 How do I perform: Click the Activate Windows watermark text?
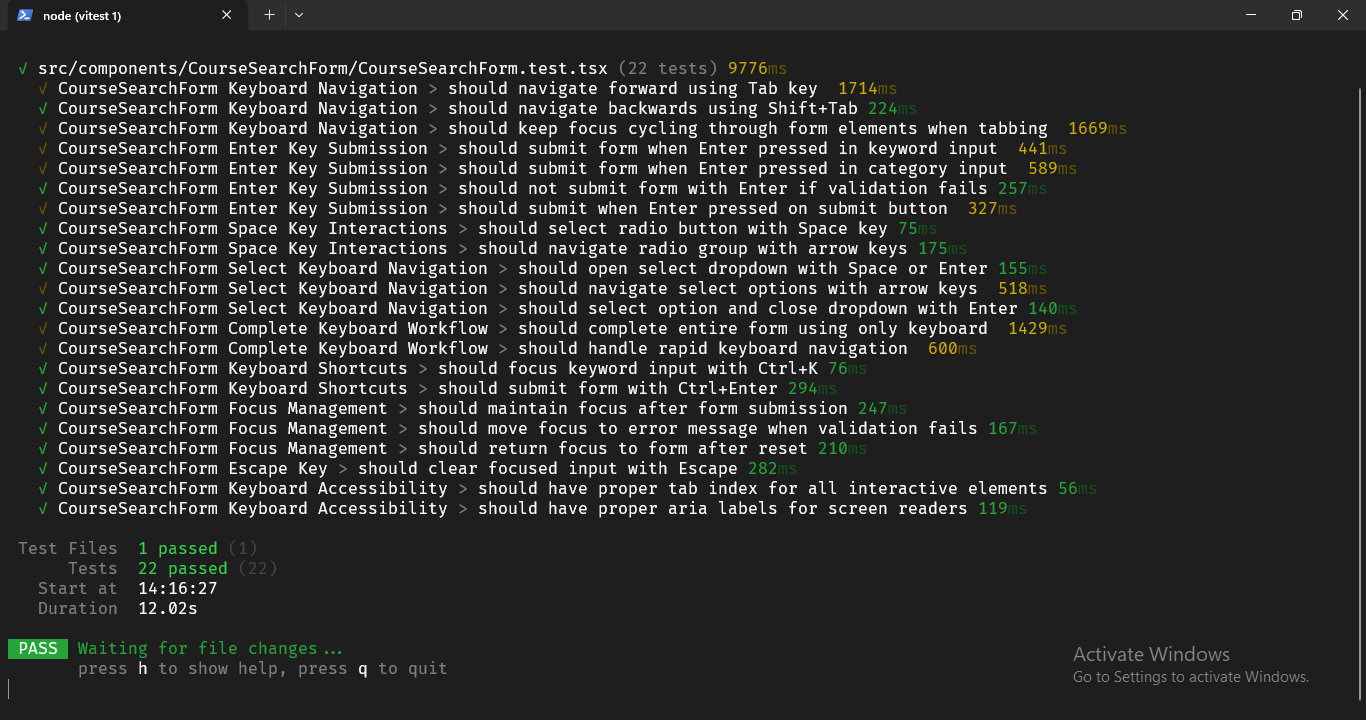pyautogui.click(x=1151, y=654)
